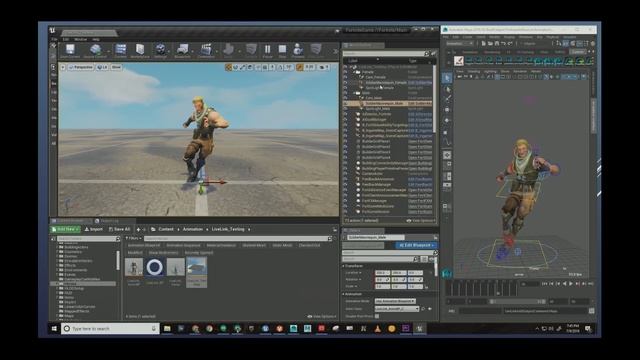640x360 pixels.
Task: Toggle visibility of Cam_Female actor
Action: tap(346, 77)
